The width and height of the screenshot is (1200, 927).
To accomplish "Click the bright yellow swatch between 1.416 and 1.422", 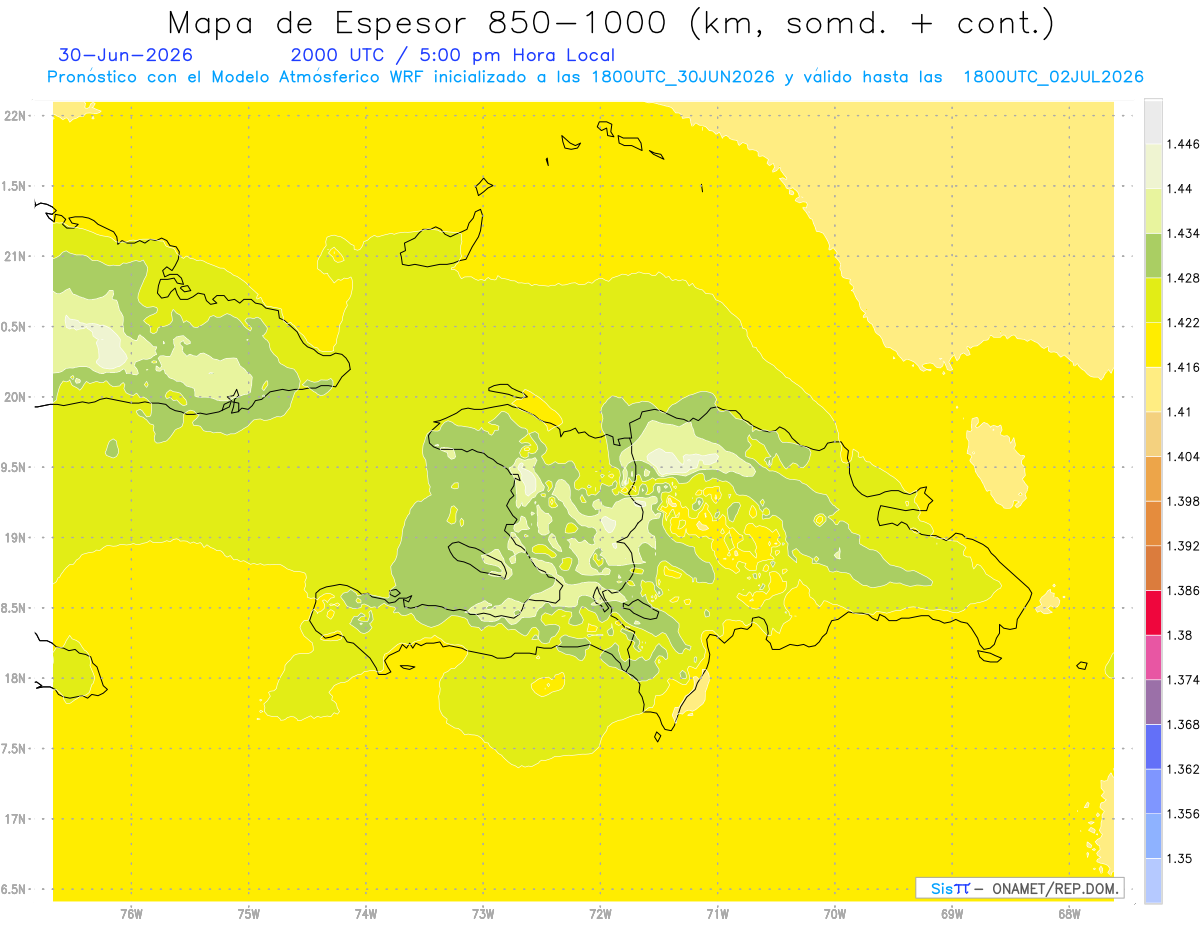I will point(1153,345).
